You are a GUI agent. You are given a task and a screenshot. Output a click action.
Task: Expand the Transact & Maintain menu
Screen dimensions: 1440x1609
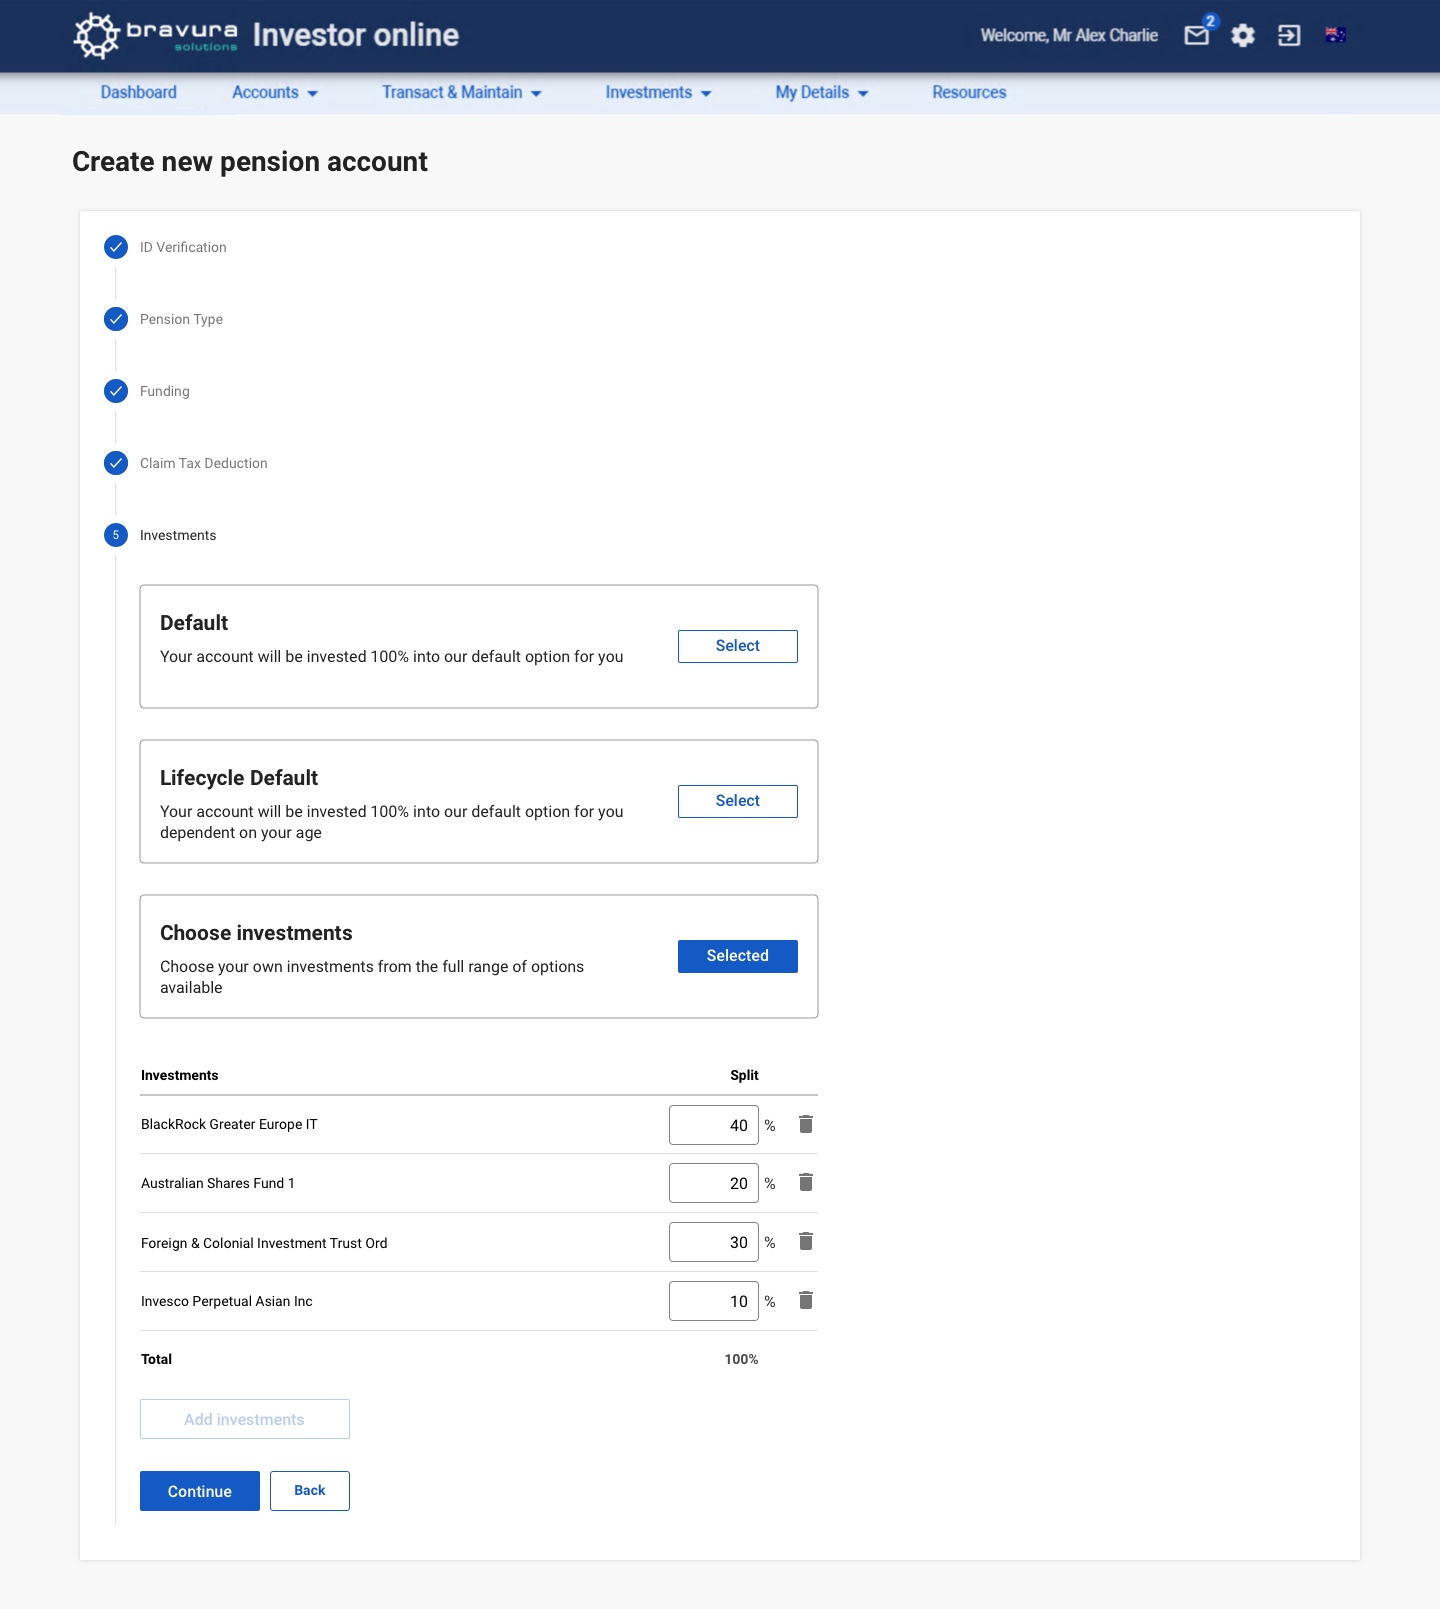[x=462, y=92]
